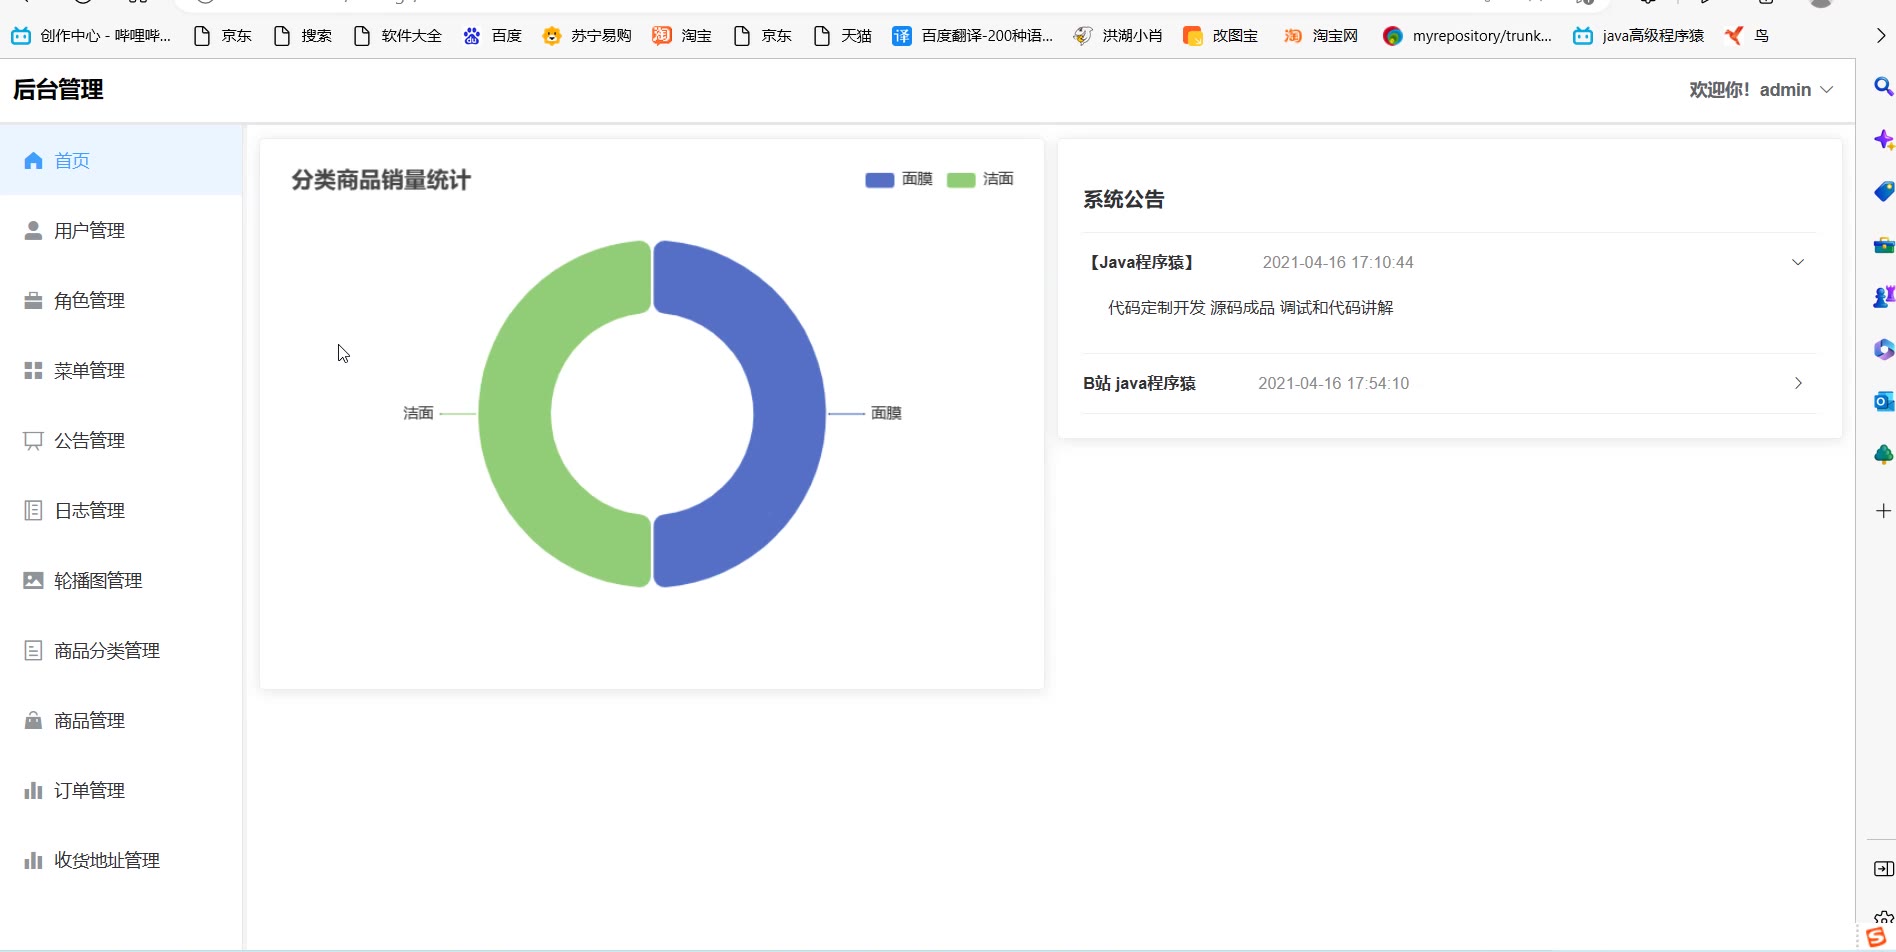Open the myrepository/trunk bookmark

point(1468,36)
